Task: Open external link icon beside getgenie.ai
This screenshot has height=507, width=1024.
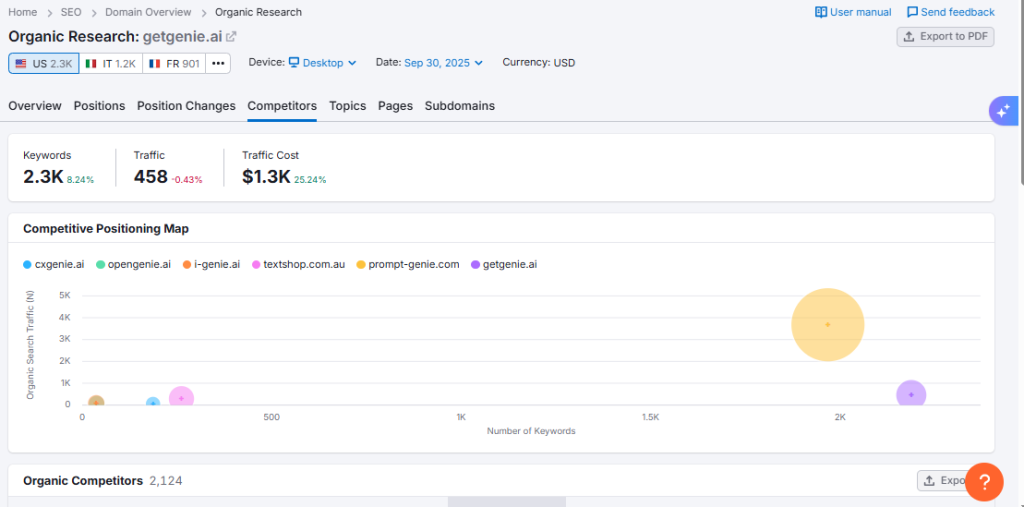Action: 231,37
